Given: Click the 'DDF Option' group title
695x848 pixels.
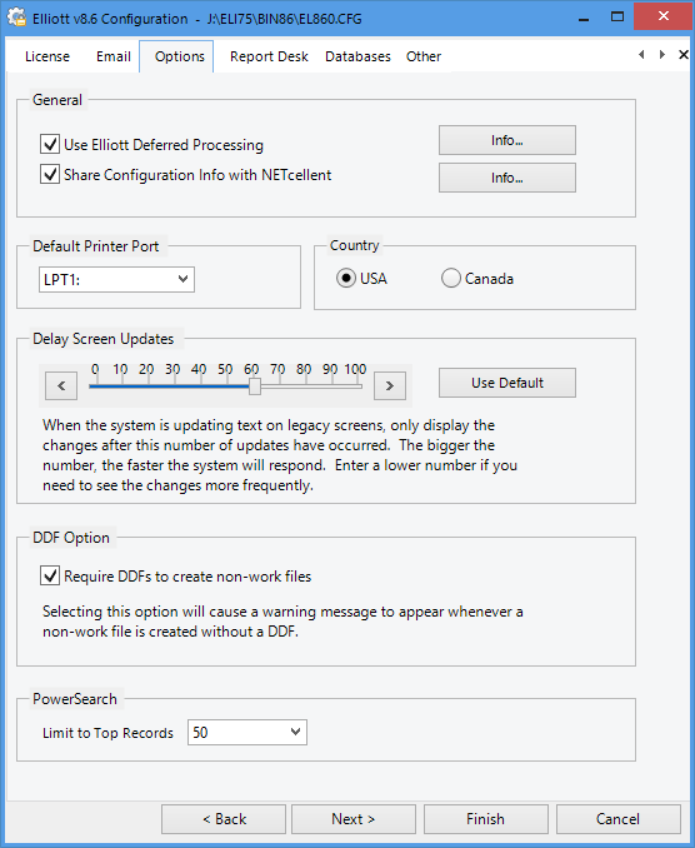Looking at the screenshot, I should point(71,538).
